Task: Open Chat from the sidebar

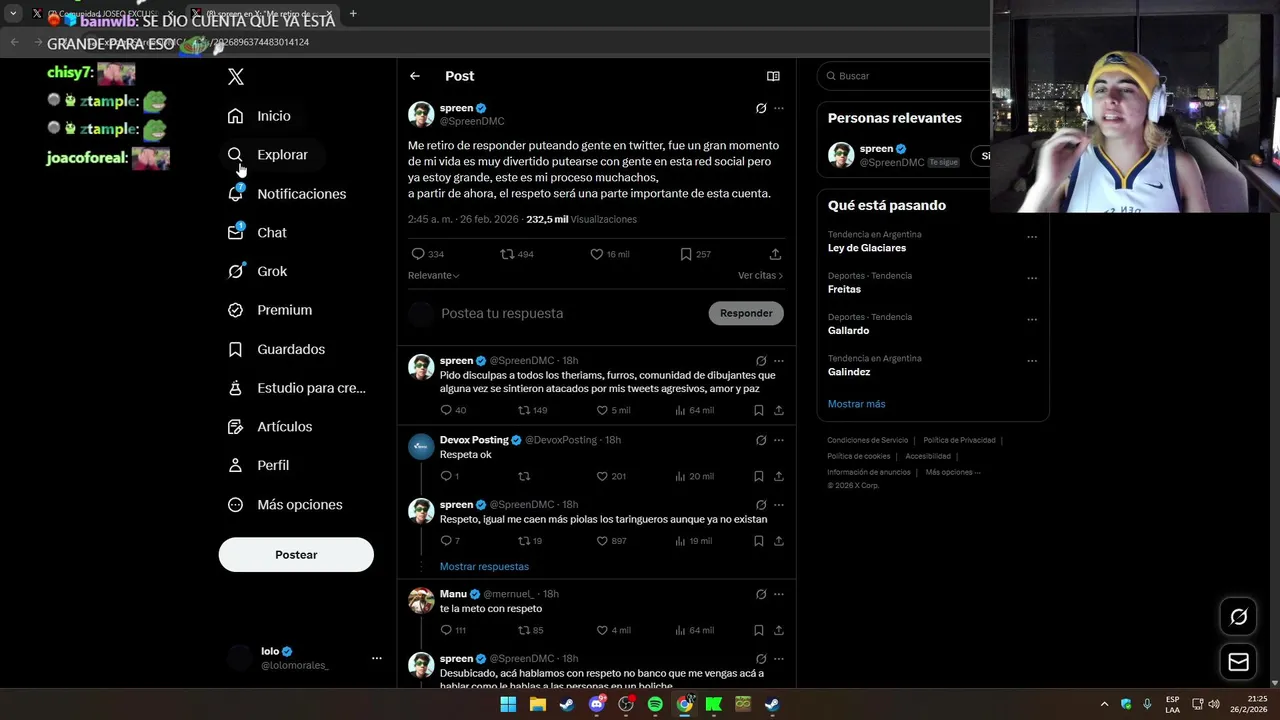Action: (256, 232)
